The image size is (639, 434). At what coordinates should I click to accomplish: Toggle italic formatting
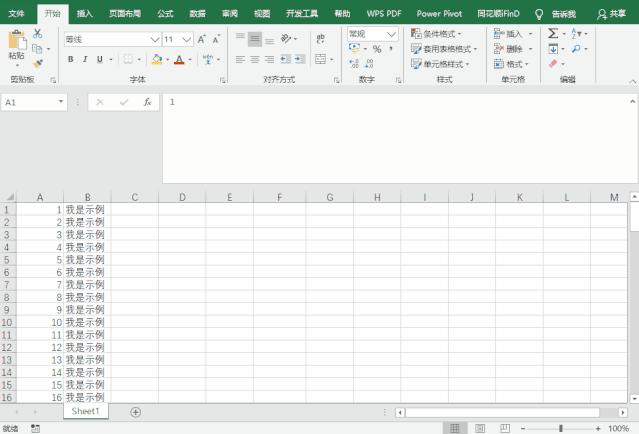pyautogui.click(x=85, y=59)
